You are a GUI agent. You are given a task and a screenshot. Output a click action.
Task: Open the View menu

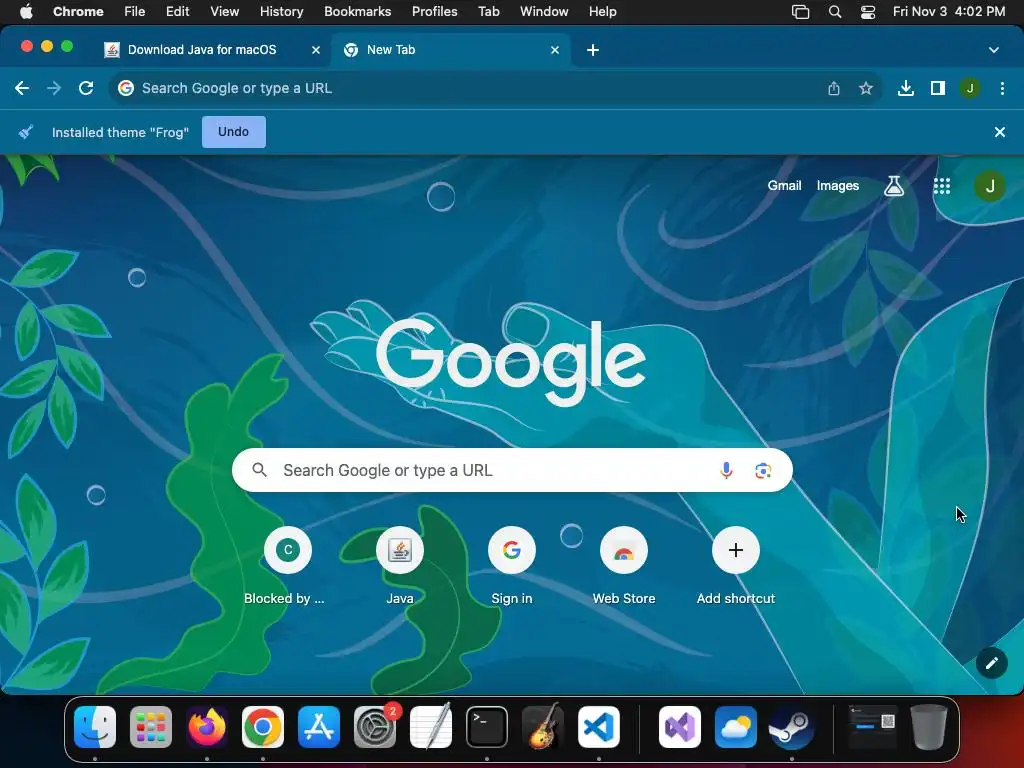tap(225, 12)
